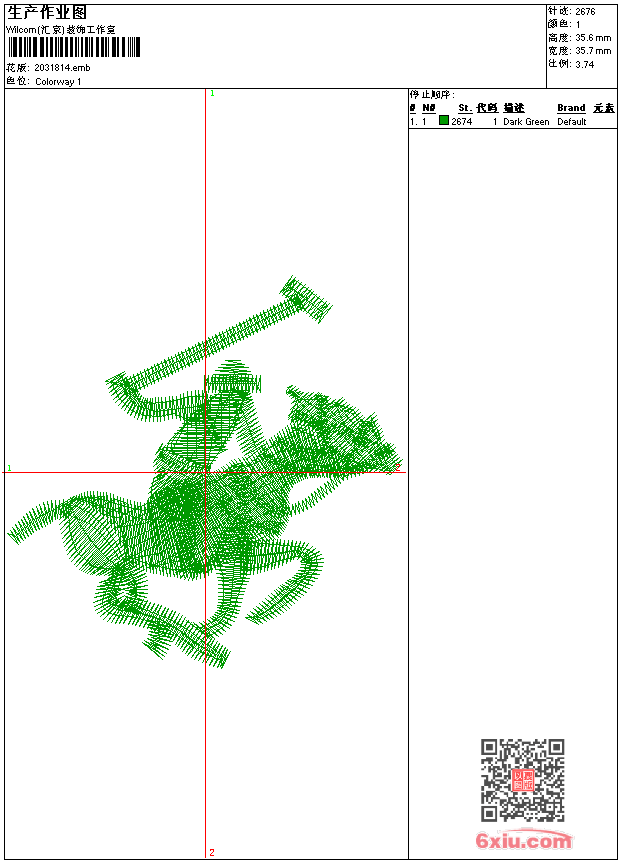Select the scale value '3.74'
The height and width of the screenshot is (860, 620).
tap(584, 64)
